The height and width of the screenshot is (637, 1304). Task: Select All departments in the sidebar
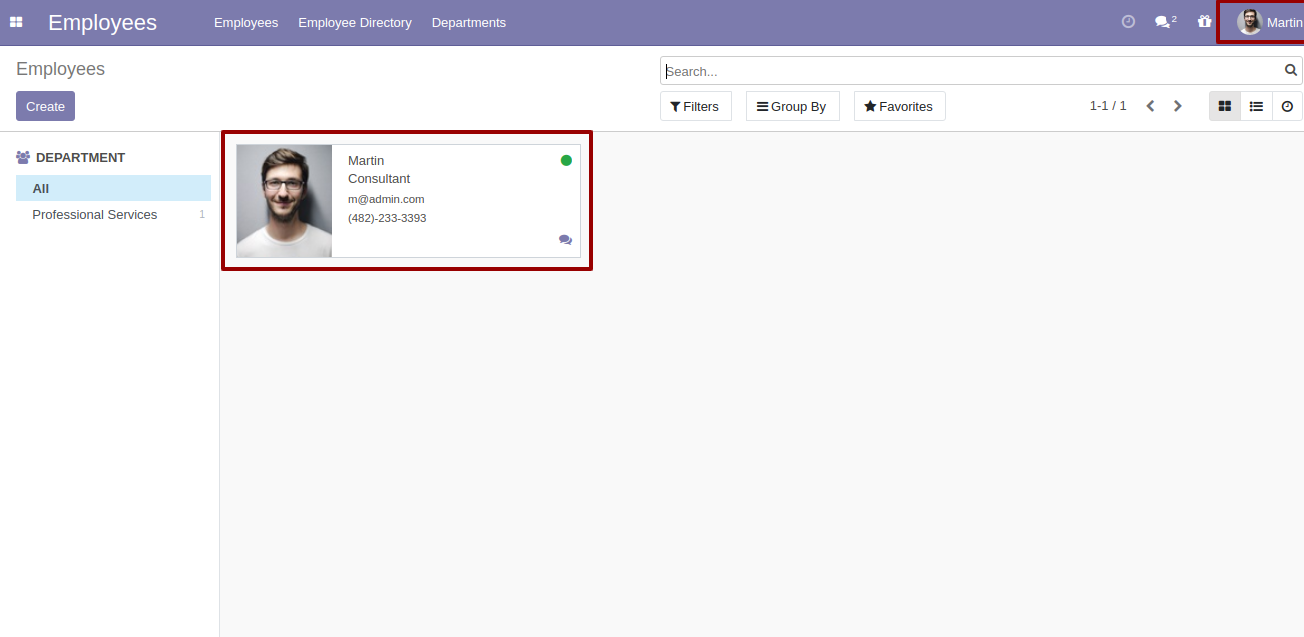tap(113, 188)
